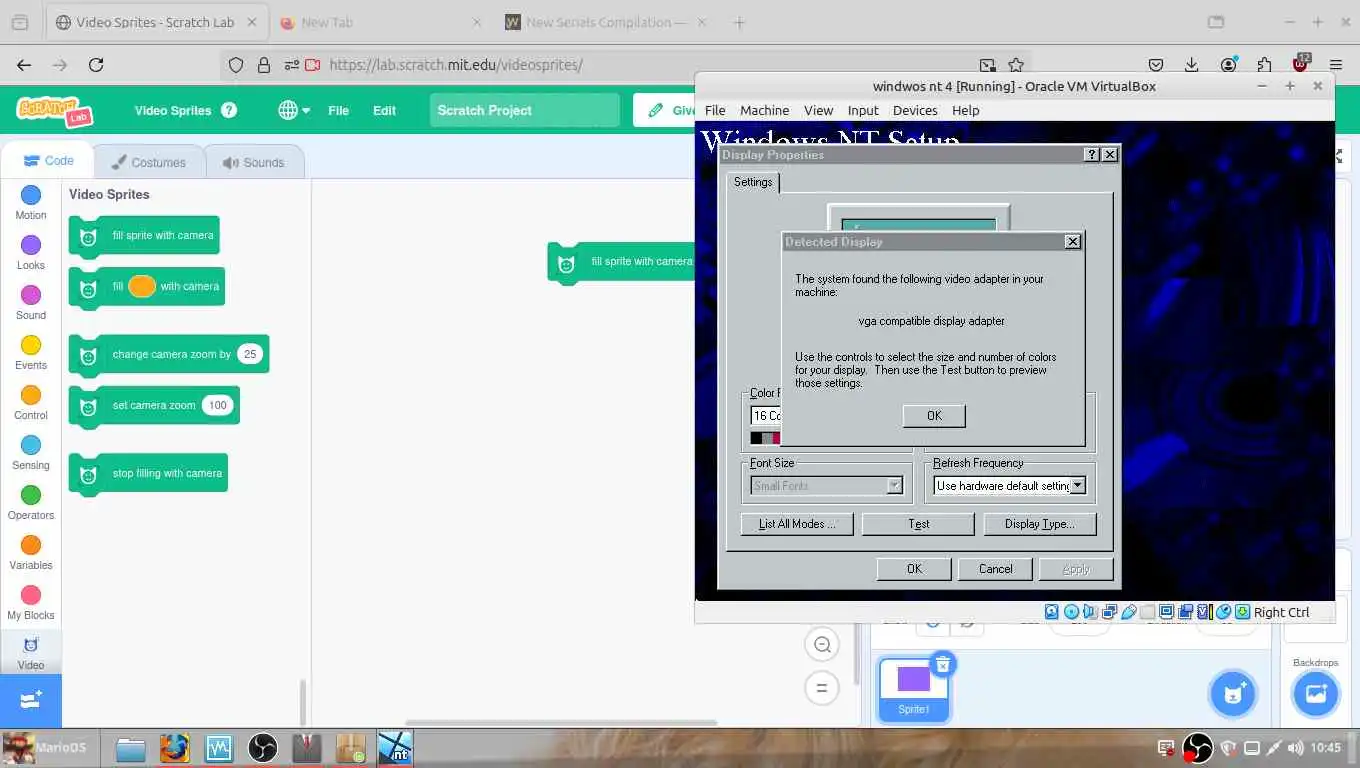Open OBS Studio from the taskbar
1360x768 pixels.
click(263, 748)
